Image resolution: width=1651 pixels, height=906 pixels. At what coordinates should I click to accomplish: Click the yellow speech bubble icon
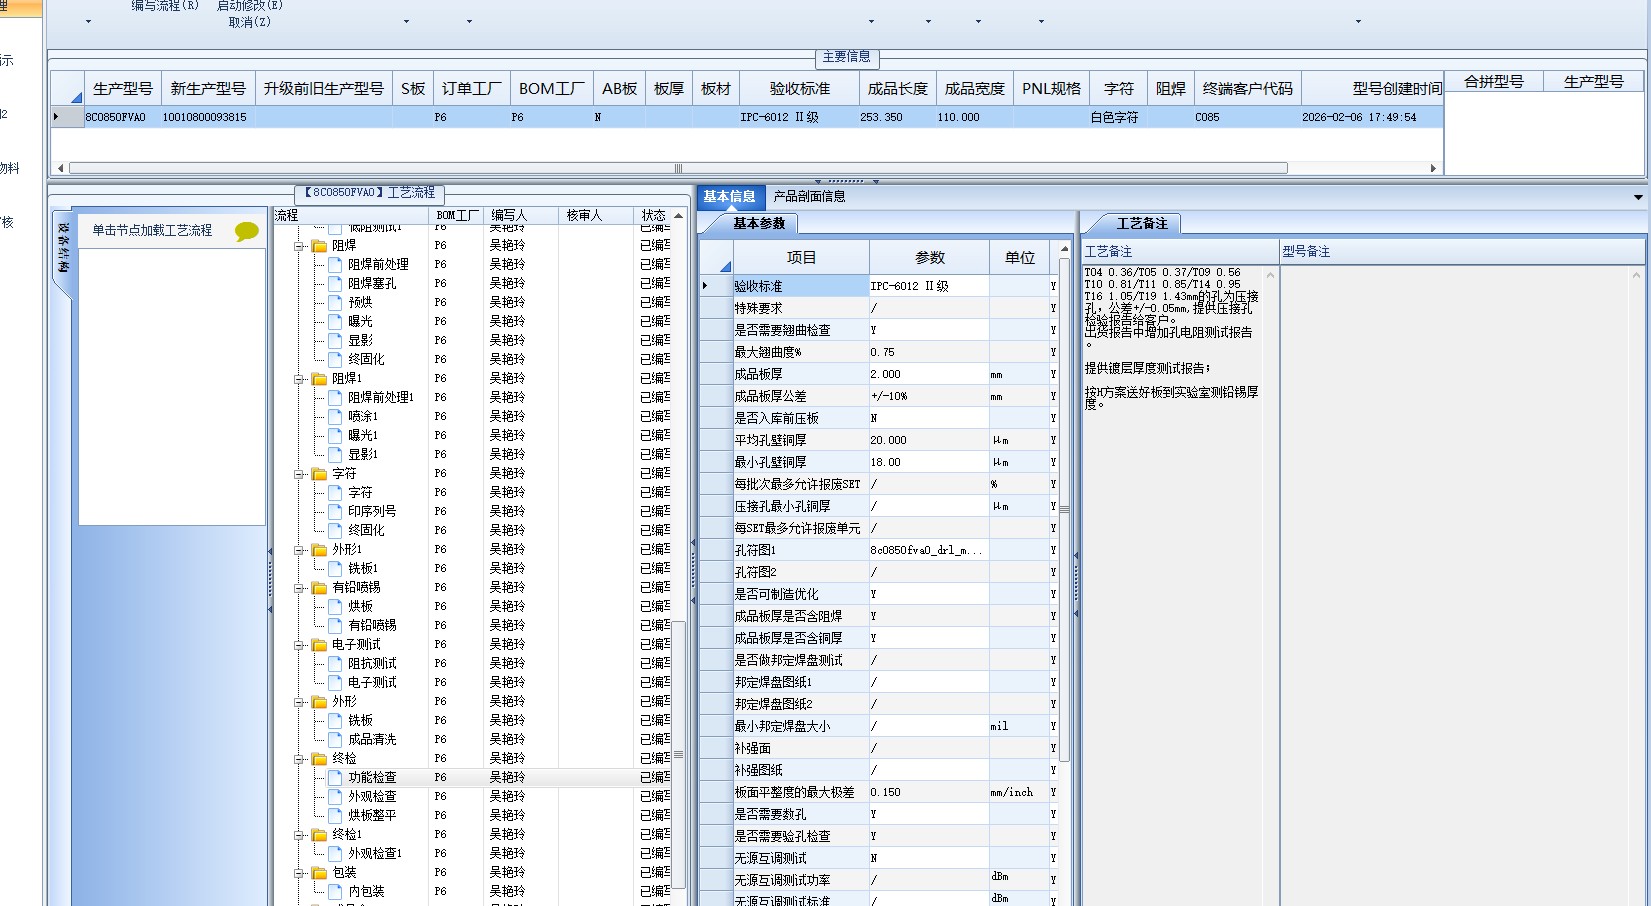point(246,232)
